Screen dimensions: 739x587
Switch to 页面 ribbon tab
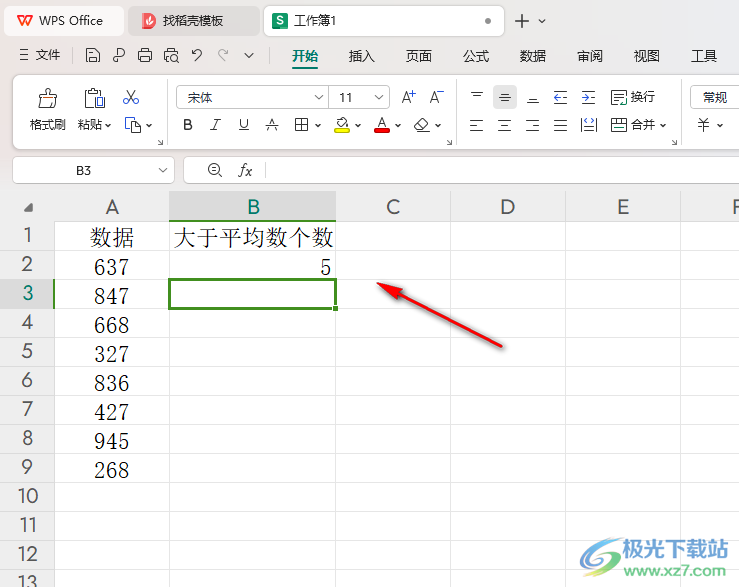419,56
